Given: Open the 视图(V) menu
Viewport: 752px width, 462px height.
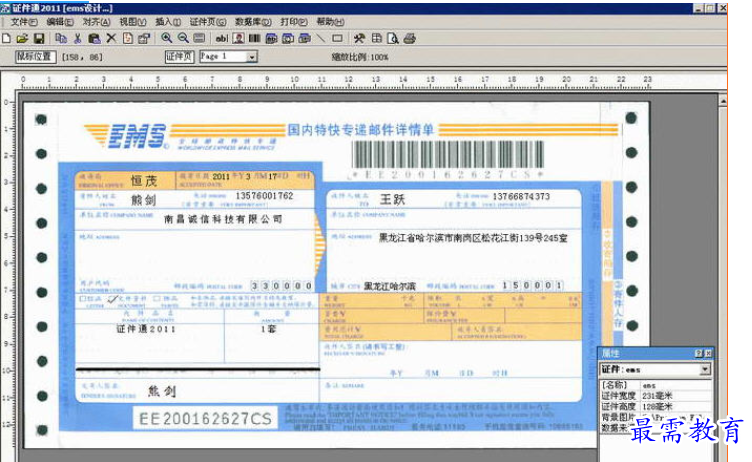Looking at the screenshot, I should point(132,22).
